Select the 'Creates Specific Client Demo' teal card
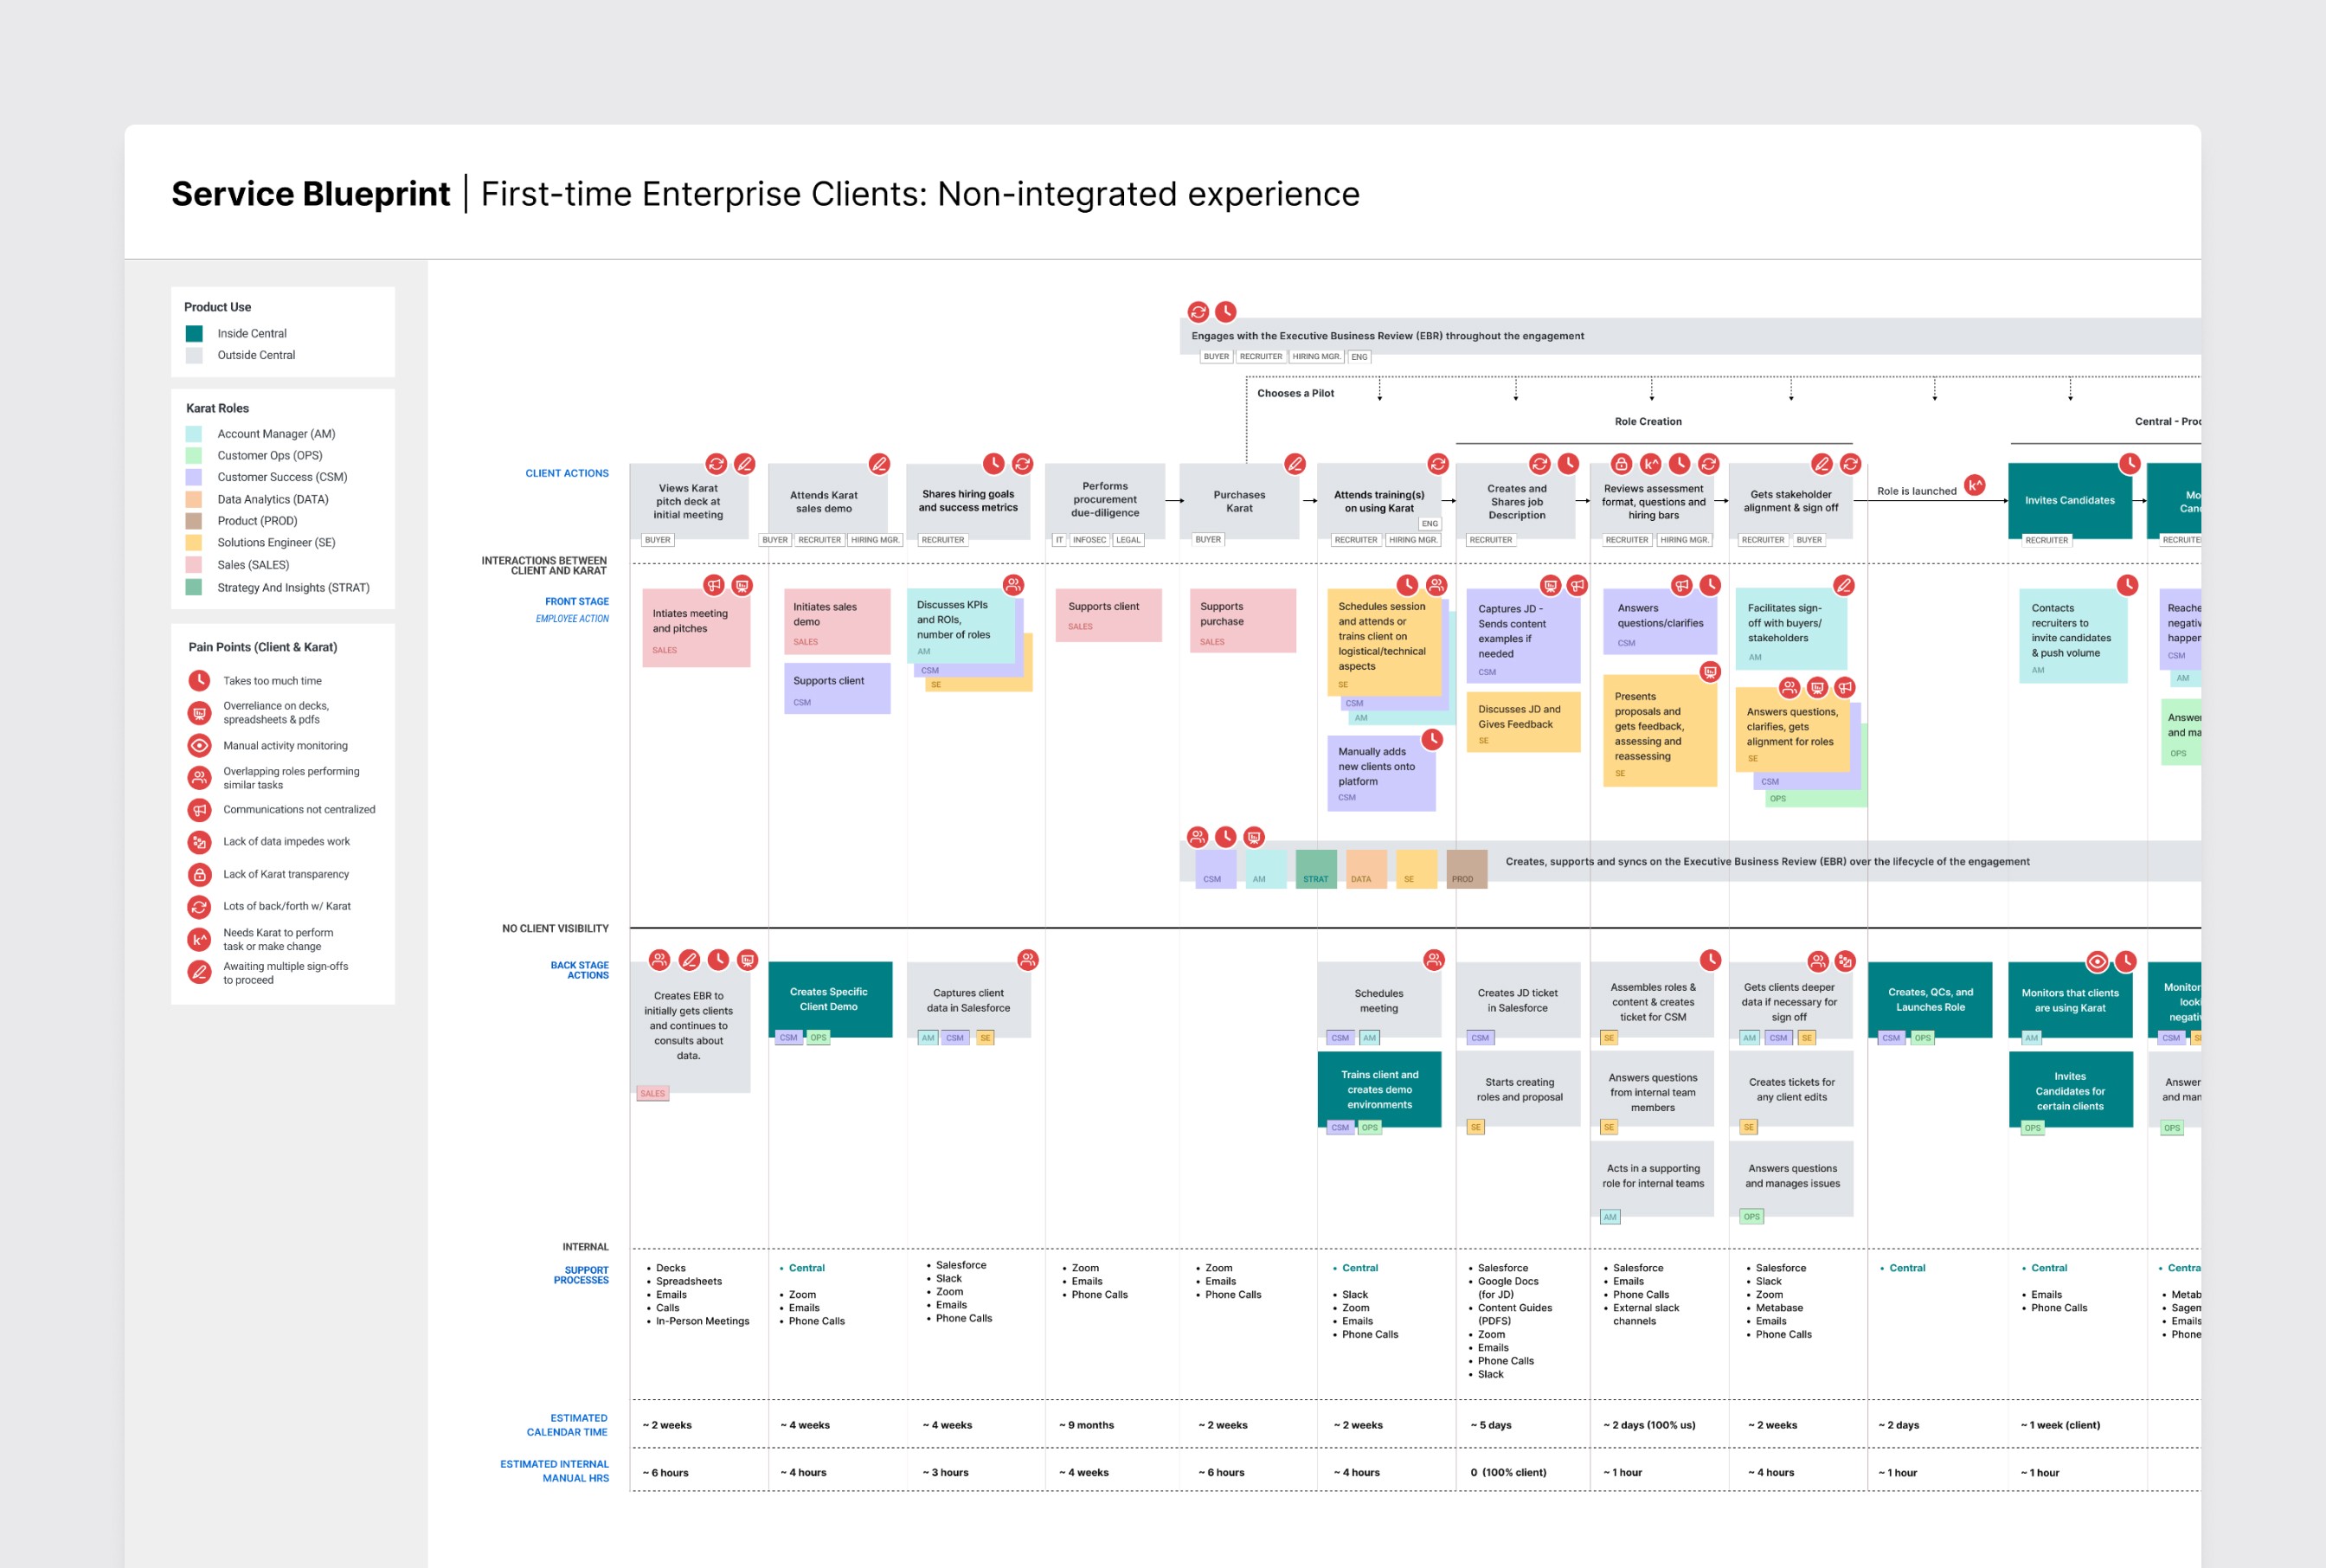 point(829,999)
